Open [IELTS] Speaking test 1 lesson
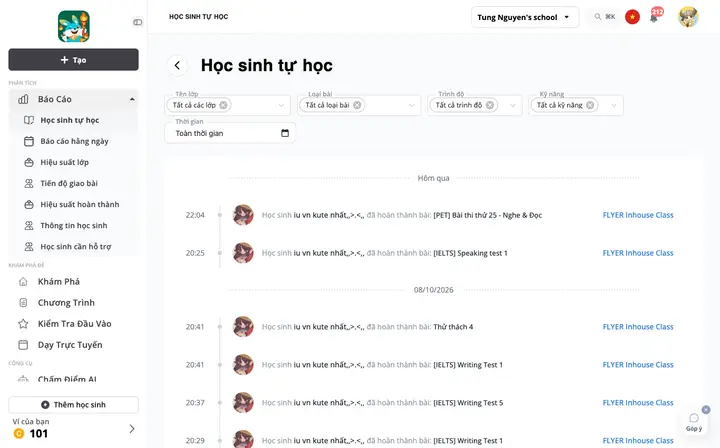 tap(470, 253)
